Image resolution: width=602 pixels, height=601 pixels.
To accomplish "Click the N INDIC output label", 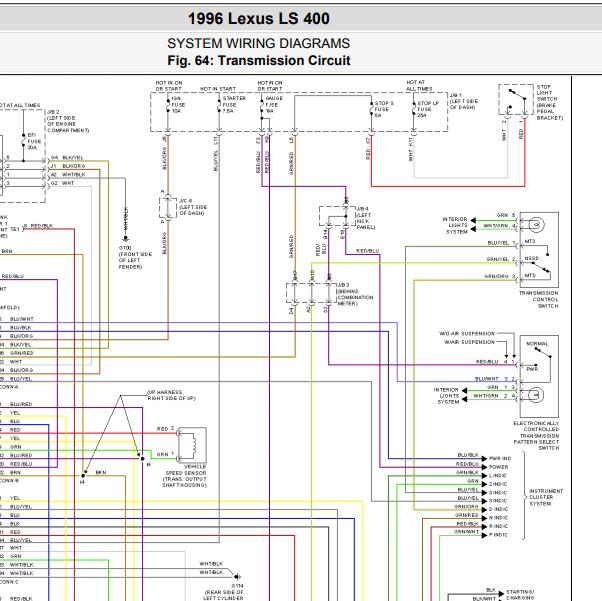I will (498, 518).
